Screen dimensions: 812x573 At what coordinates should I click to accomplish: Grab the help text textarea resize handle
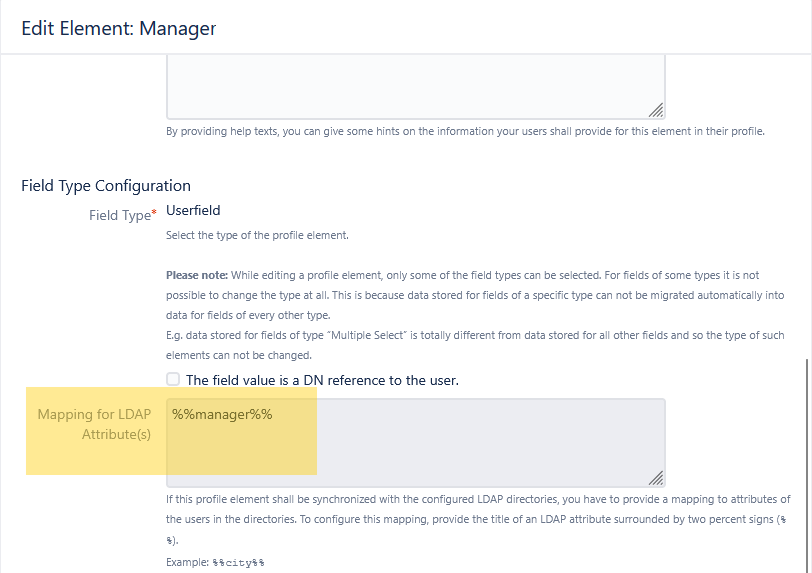point(656,110)
